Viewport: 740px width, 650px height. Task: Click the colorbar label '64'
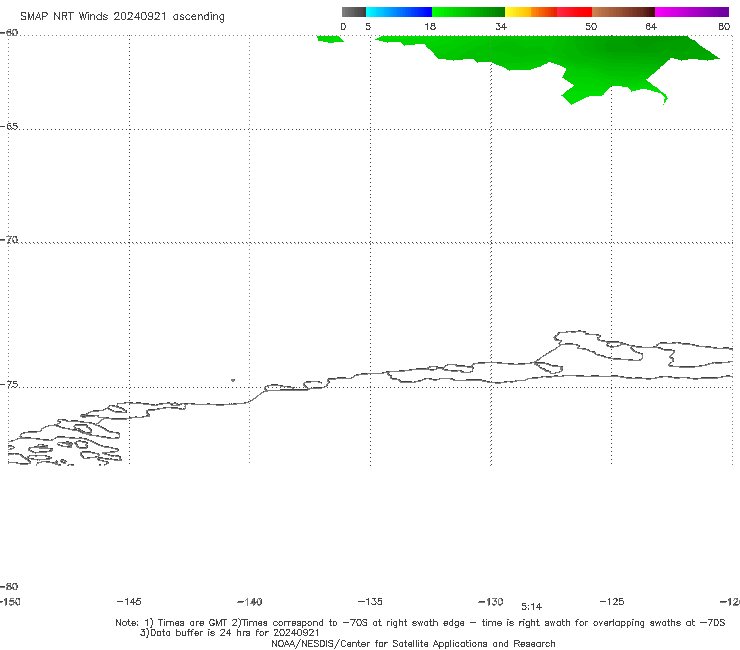click(651, 27)
